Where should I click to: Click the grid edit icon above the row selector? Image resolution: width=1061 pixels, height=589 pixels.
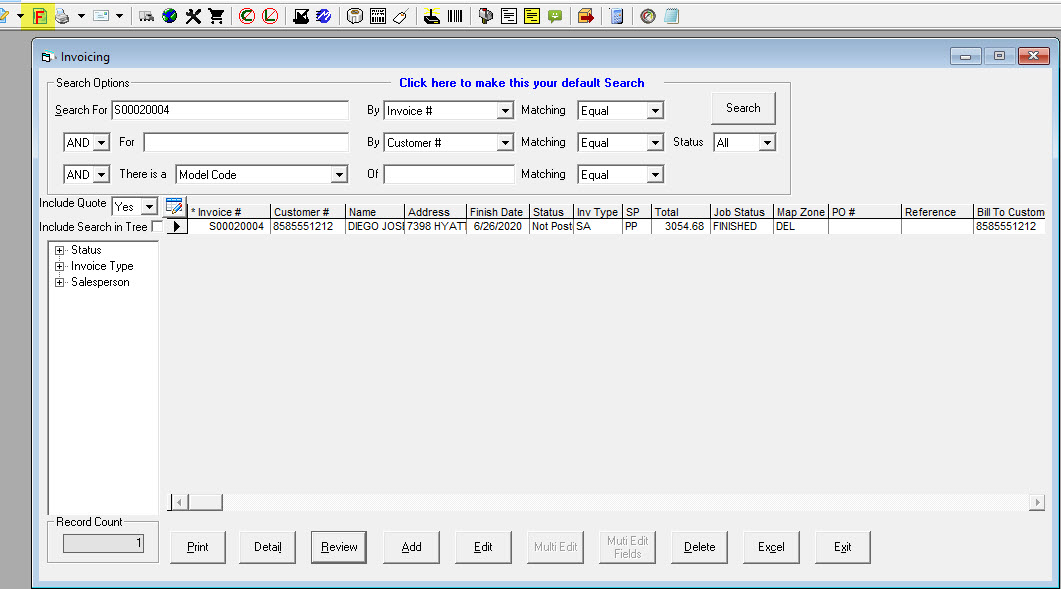pyautogui.click(x=174, y=207)
